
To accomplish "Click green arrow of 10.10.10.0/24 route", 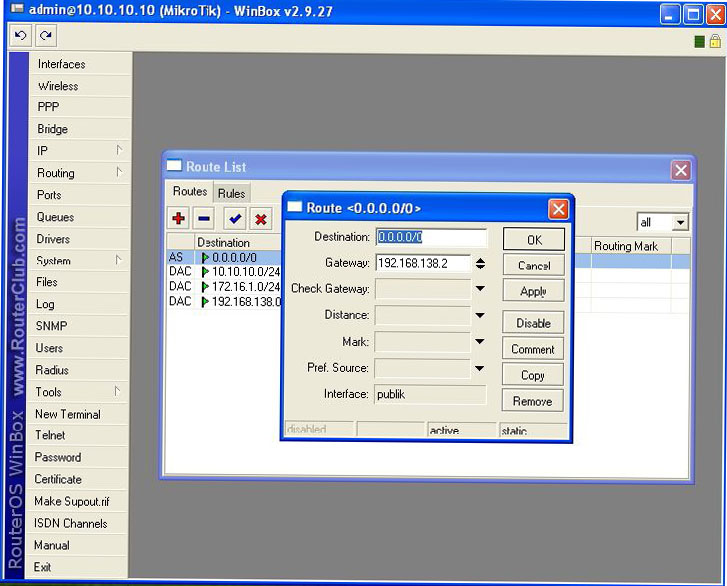I will tap(205, 272).
